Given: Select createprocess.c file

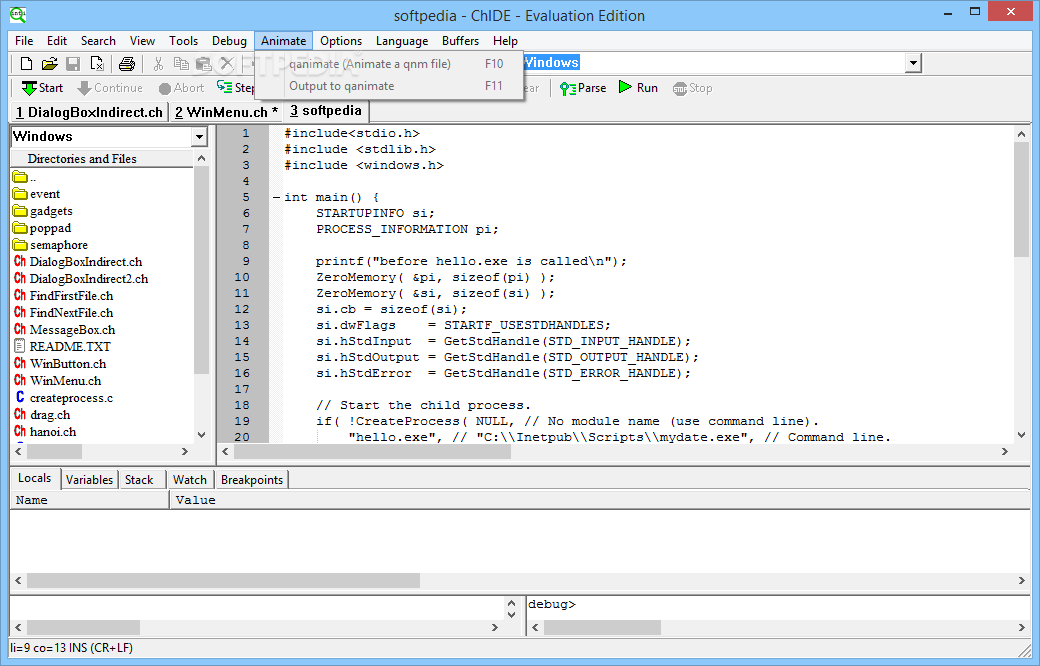Looking at the screenshot, I should point(63,397).
